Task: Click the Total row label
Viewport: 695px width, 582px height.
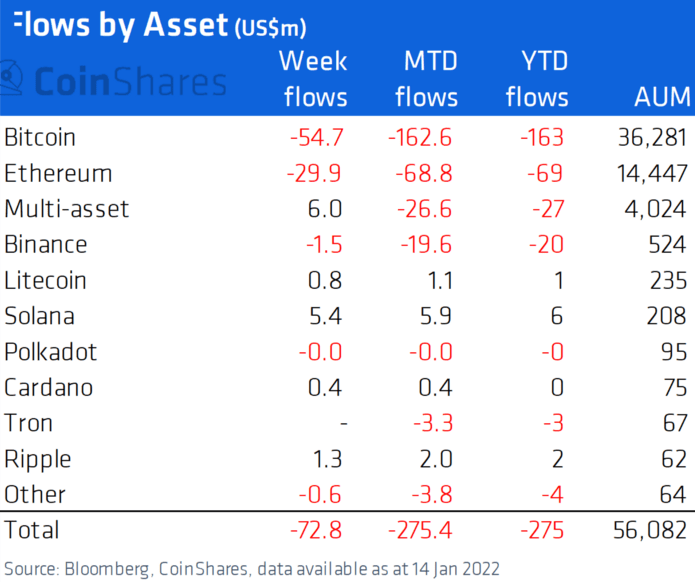Action: [x=32, y=529]
